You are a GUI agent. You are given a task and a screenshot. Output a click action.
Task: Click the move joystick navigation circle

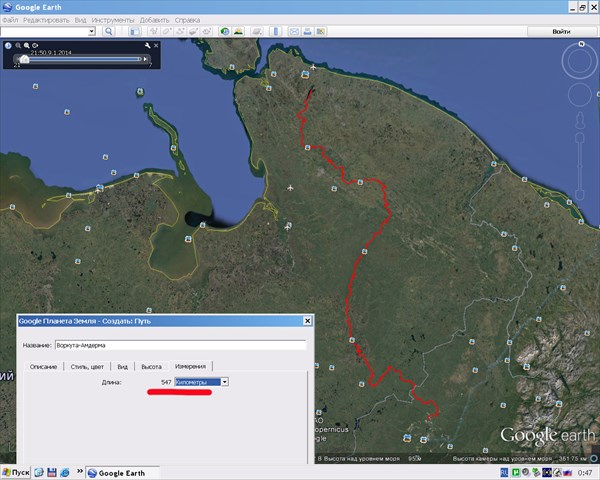(580, 95)
